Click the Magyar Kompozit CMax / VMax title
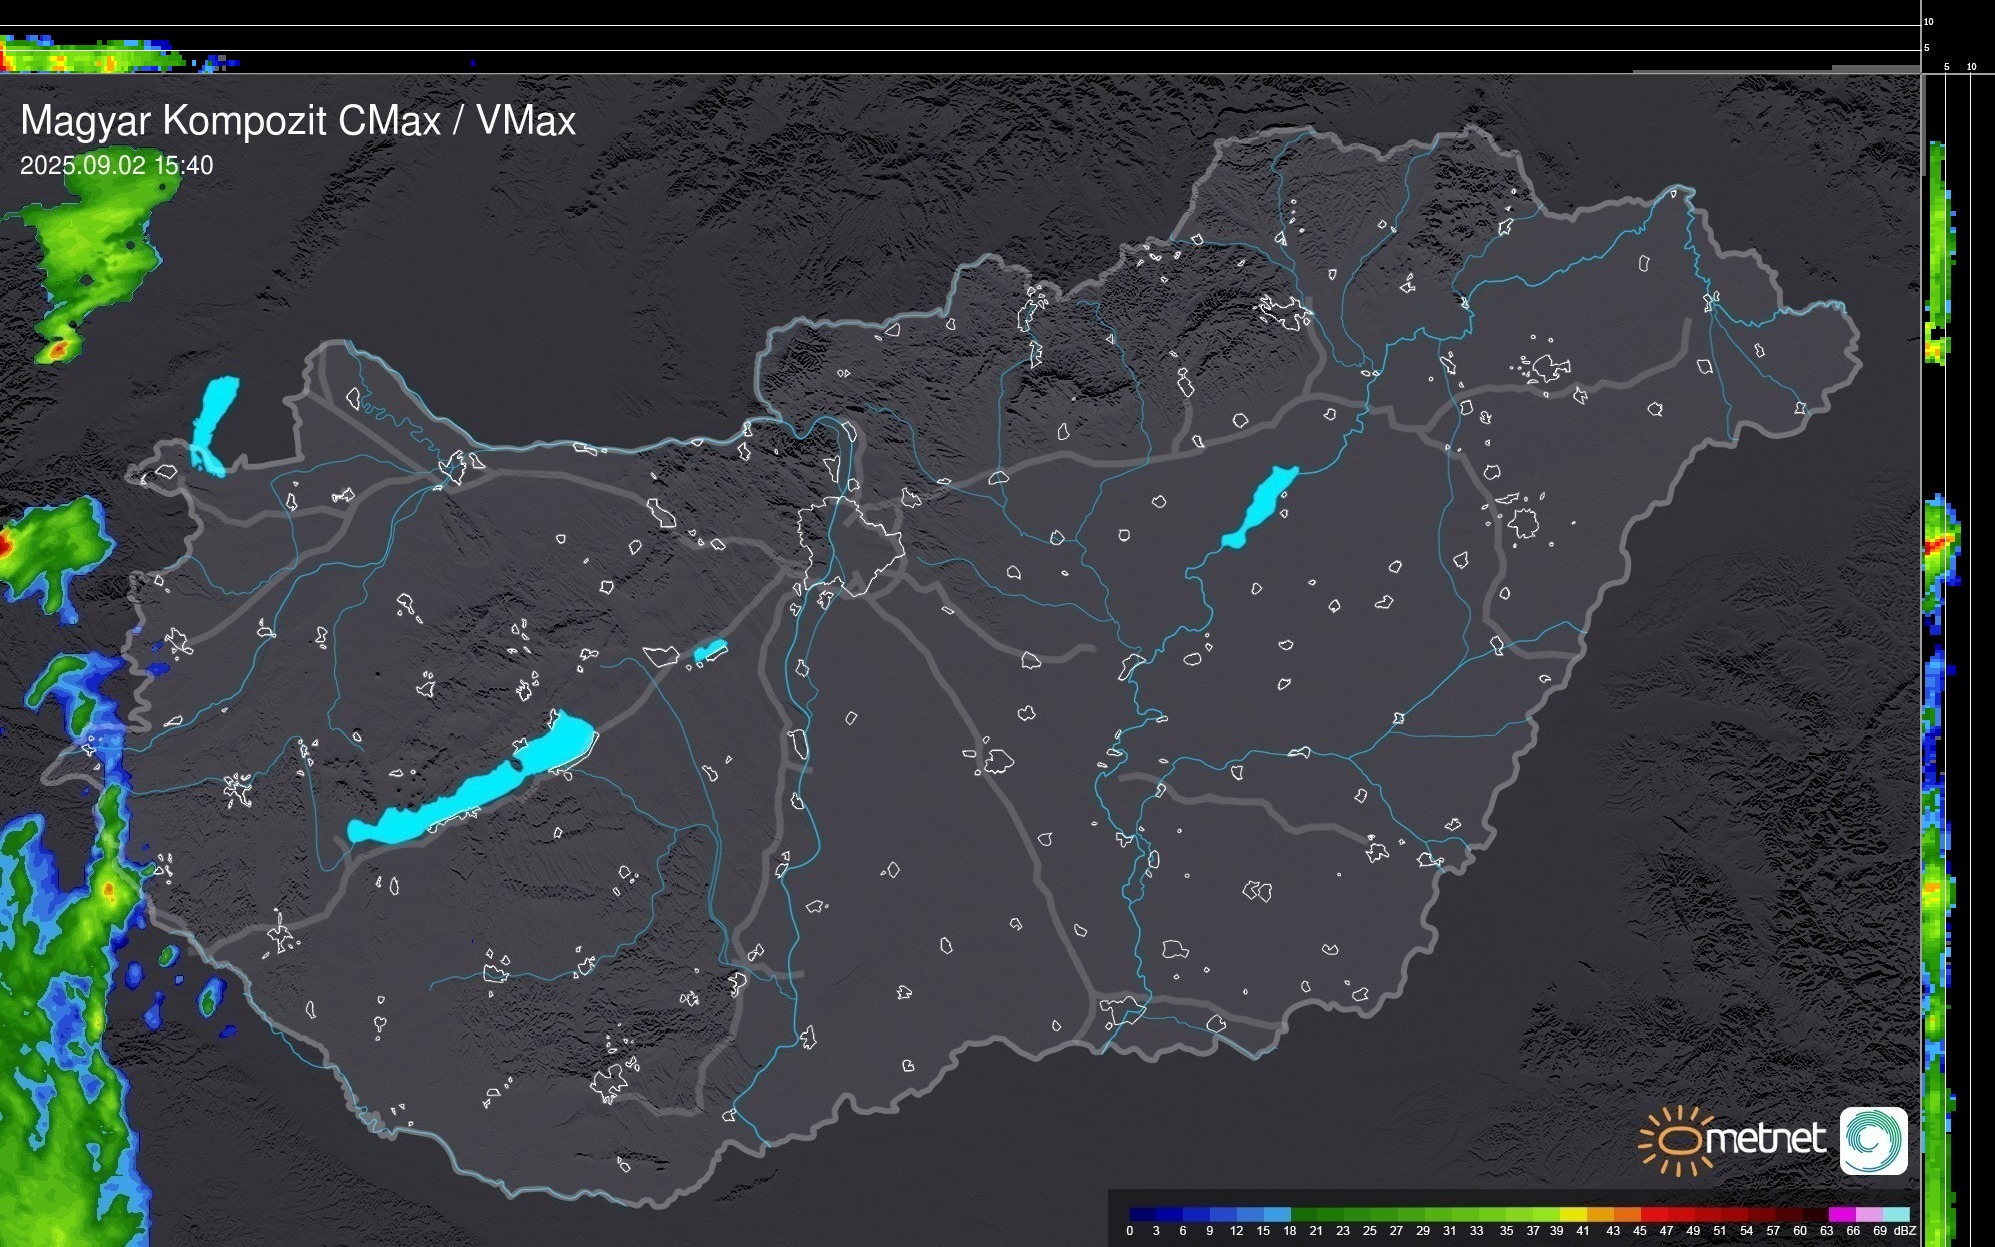The width and height of the screenshot is (1995, 1247). (x=298, y=121)
